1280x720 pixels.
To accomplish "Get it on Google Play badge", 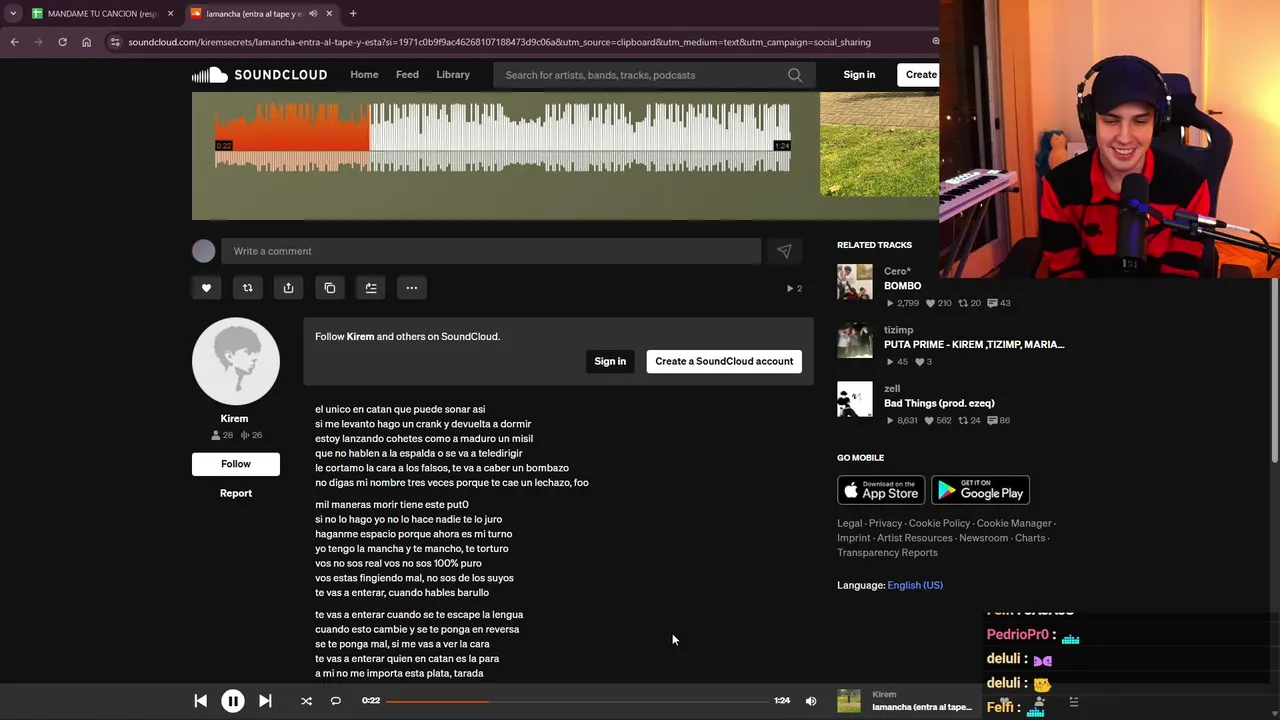I will coord(980,490).
